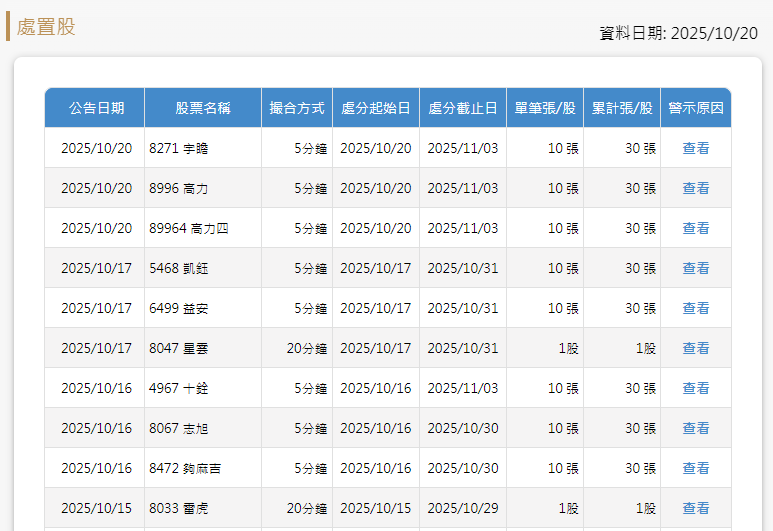Click 查看 in the 5468 凱鈺 row
This screenshot has width=773, height=531.
(695, 268)
